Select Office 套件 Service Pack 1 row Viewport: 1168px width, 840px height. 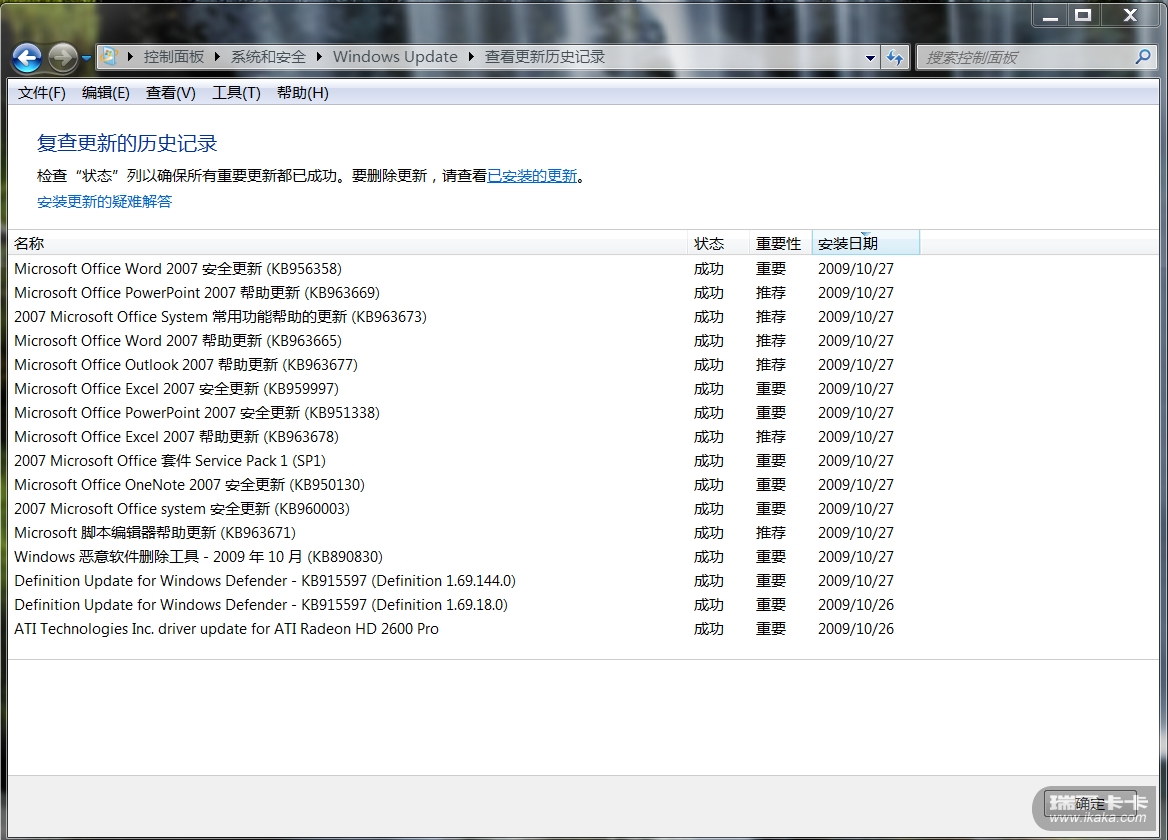pyautogui.click(x=465, y=461)
